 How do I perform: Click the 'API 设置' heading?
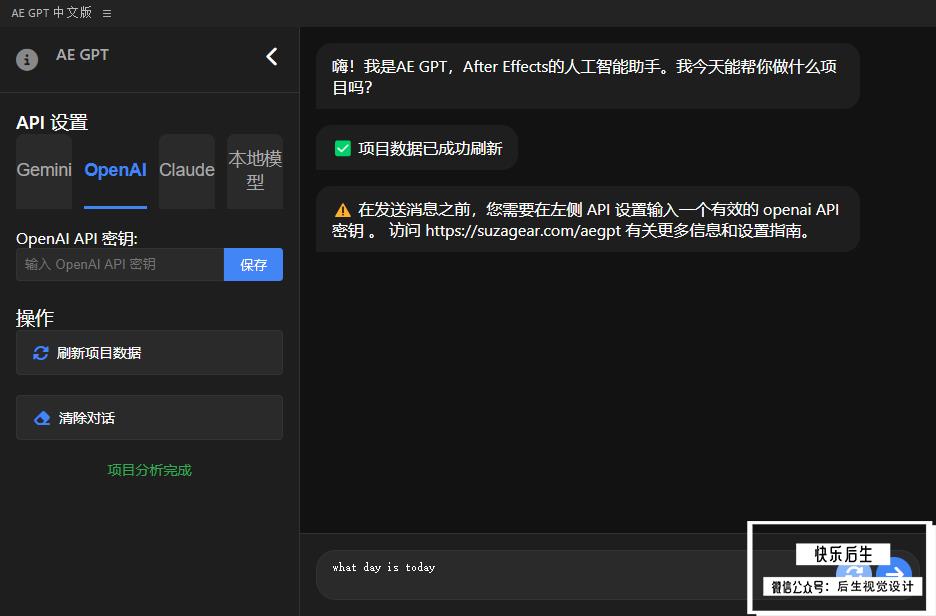pos(52,122)
